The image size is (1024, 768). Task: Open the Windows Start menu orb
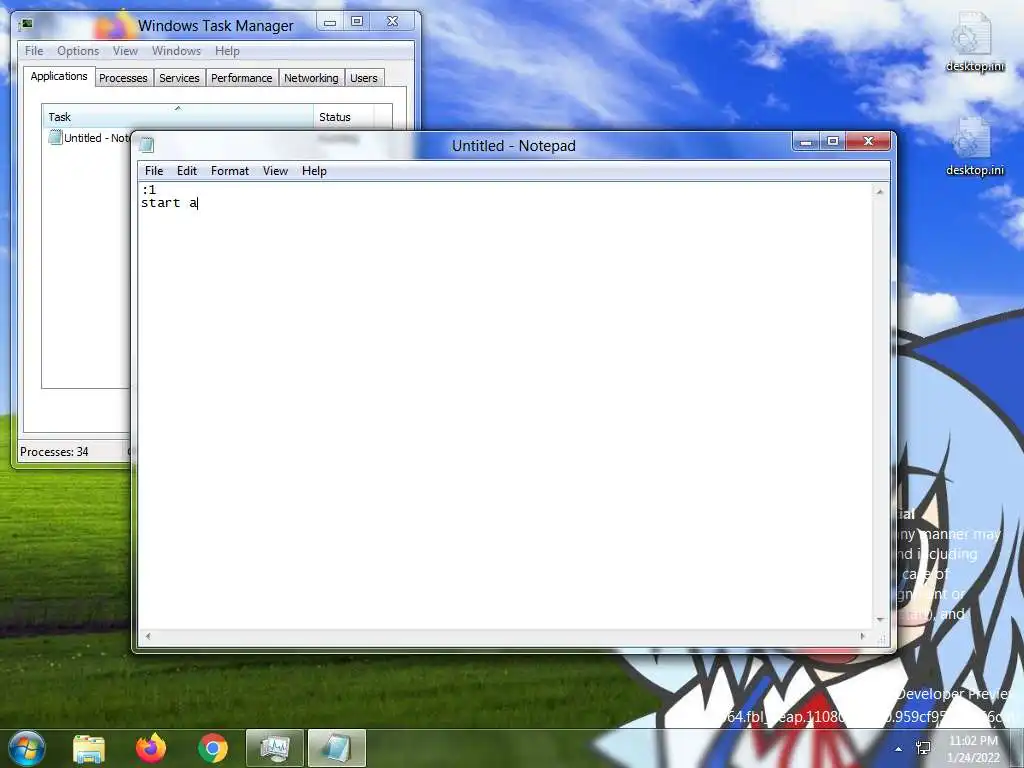(x=27, y=748)
